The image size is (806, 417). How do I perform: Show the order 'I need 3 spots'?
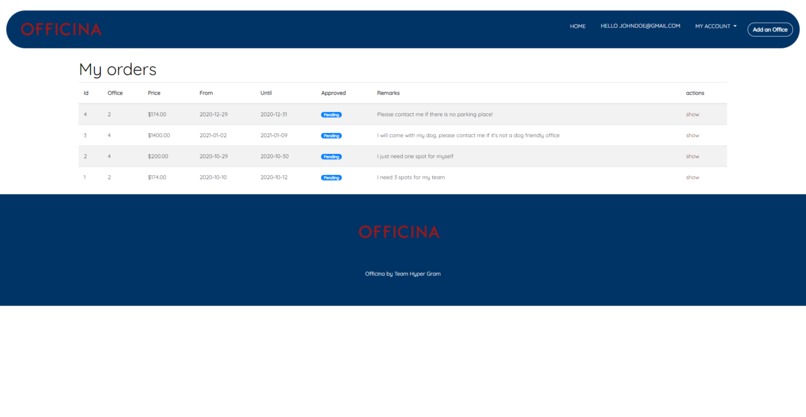pos(692,177)
